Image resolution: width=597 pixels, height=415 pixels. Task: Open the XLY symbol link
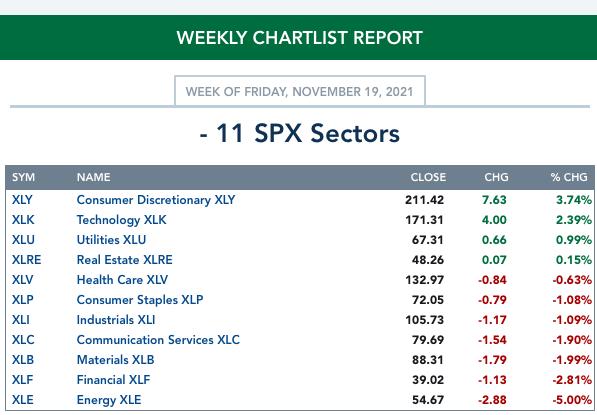[22, 200]
